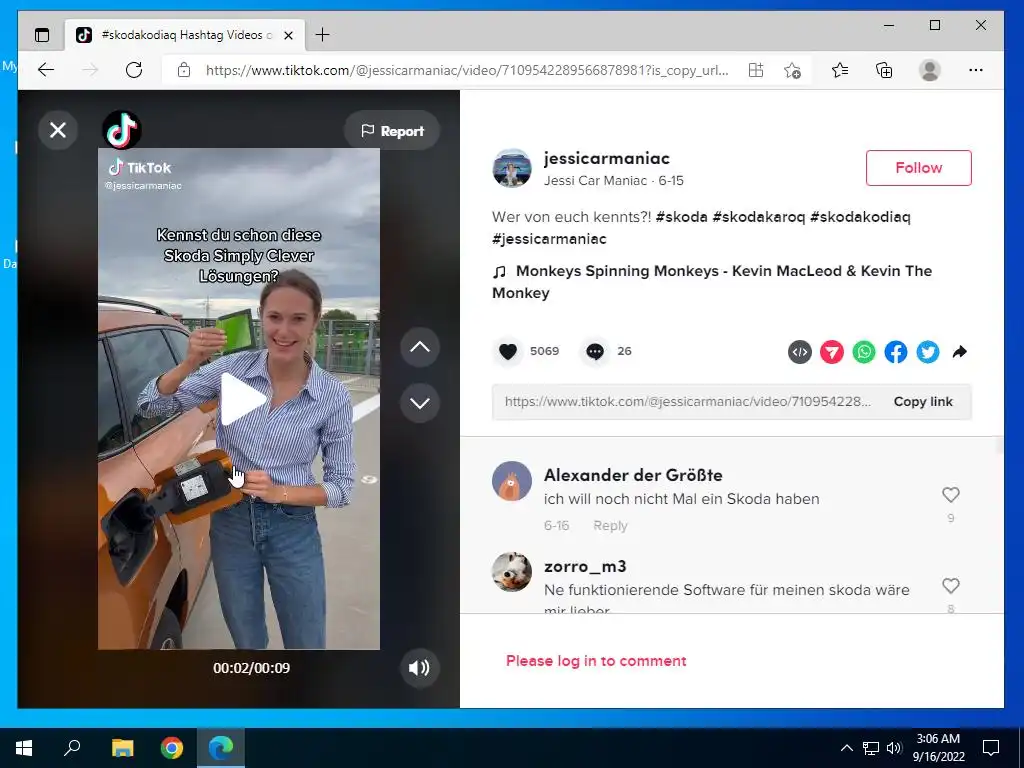Show hidden system tray icons
The width and height of the screenshot is (1024, 768).
click(x=846, y=748)
